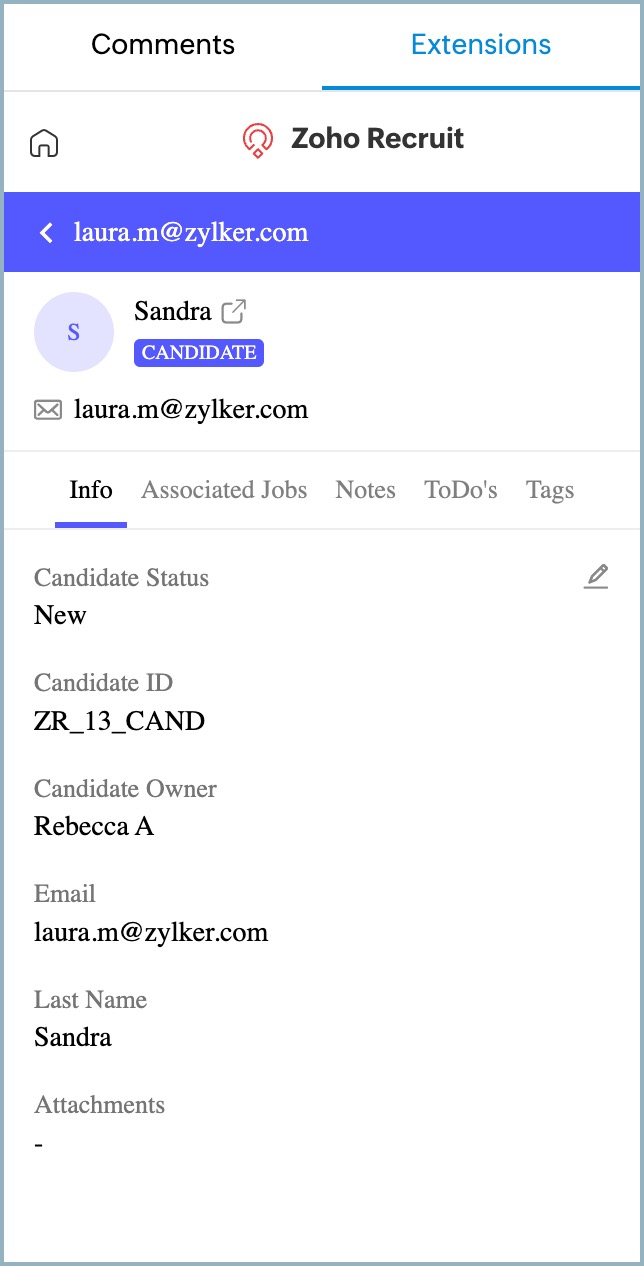Click laura.m@zylker.com in the purple header
The image size is (644, 1266).
point(191,233)
